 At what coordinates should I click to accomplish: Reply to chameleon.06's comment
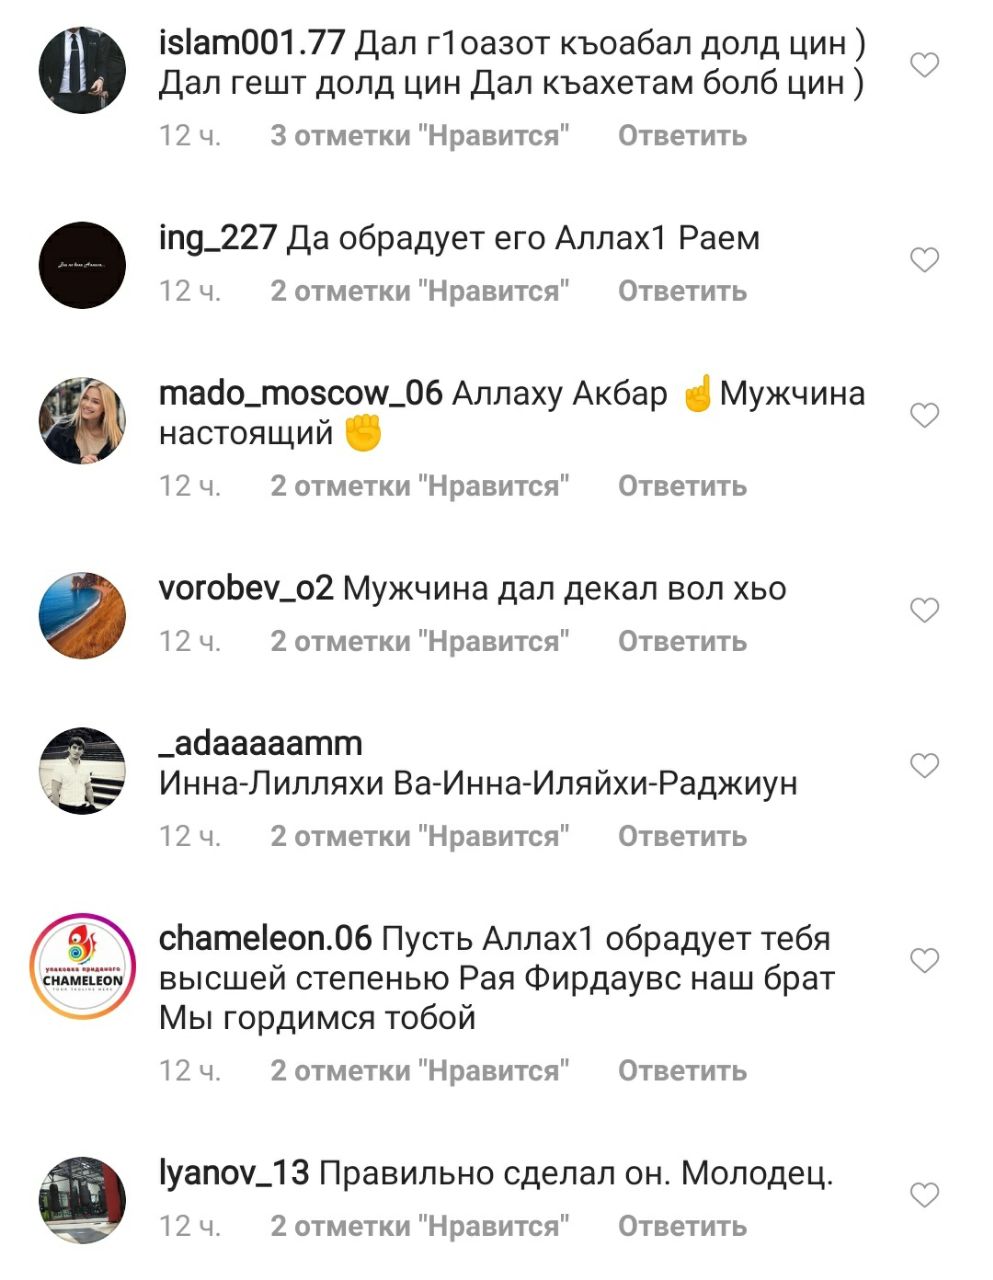pyautogui.click(x=682, y=1071)
